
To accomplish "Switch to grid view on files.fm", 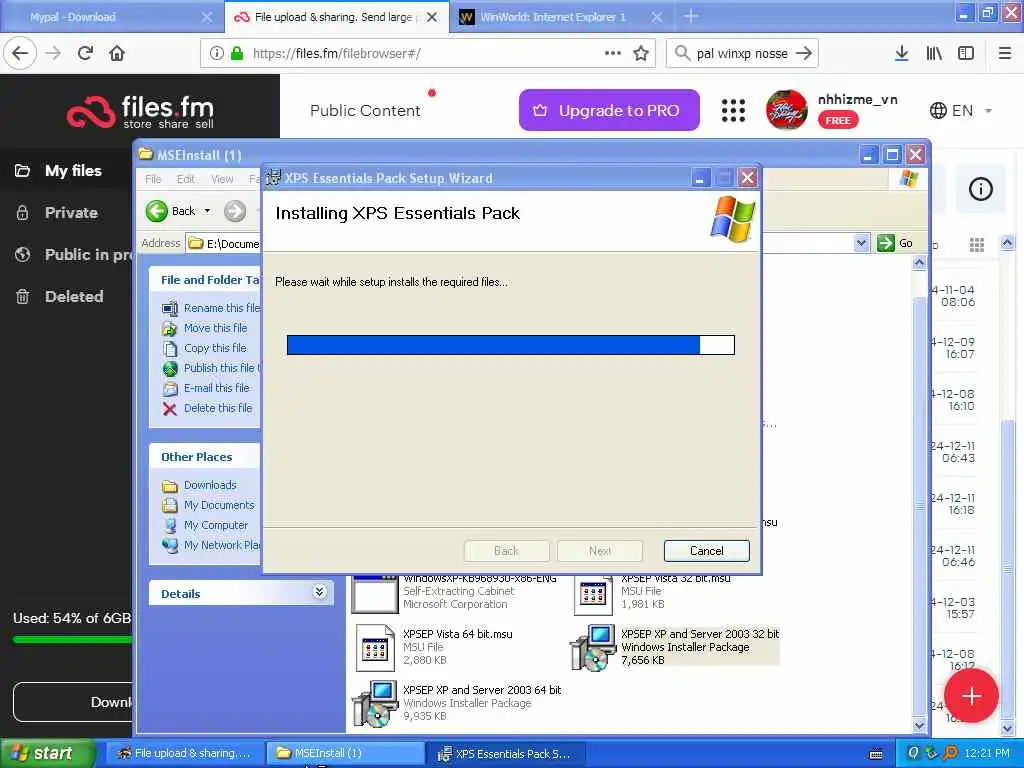I will [976, 245].
